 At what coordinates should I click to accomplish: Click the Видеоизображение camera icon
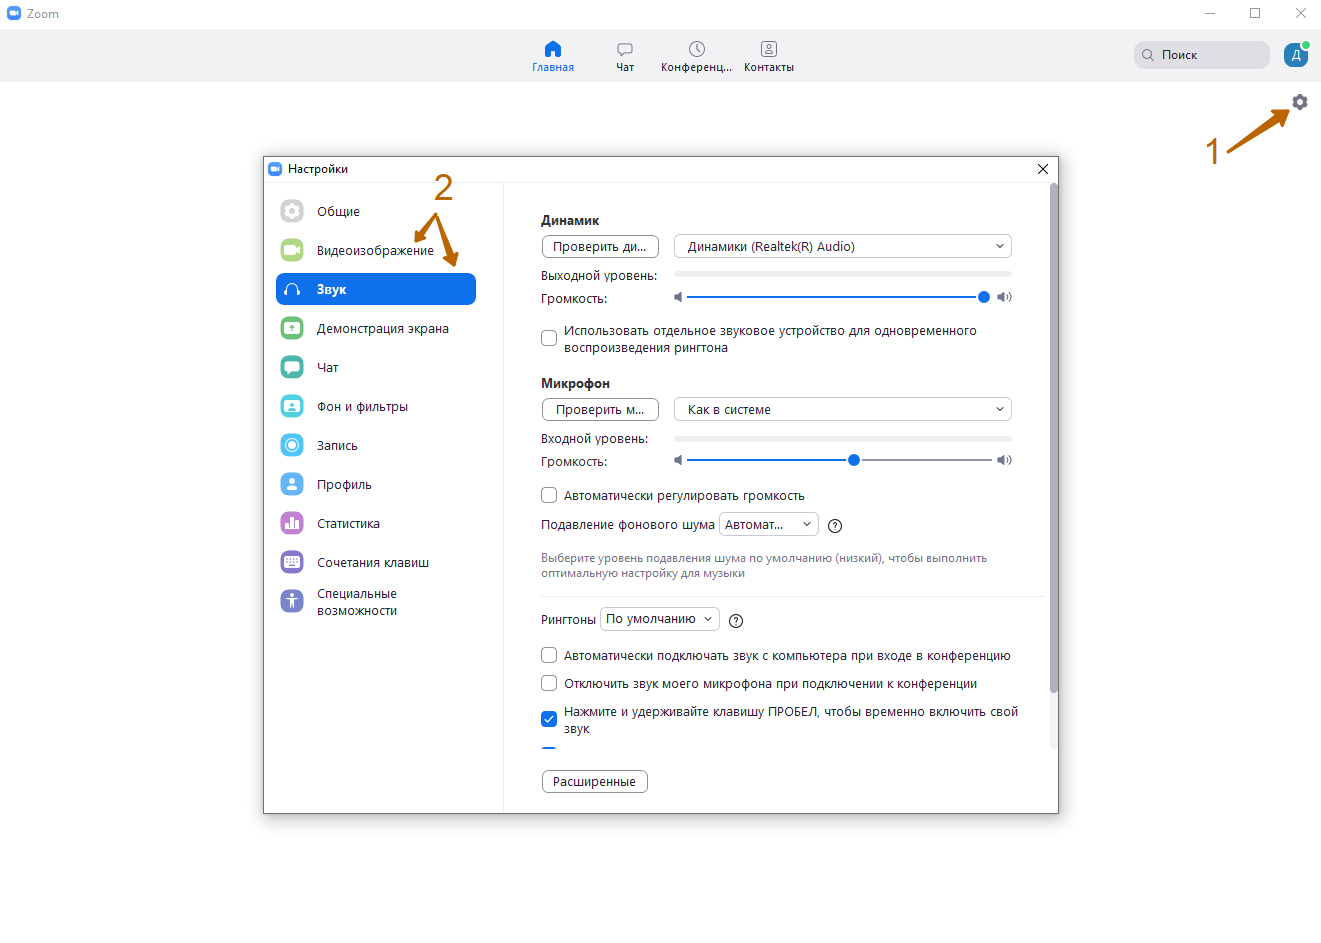(292, 250)
